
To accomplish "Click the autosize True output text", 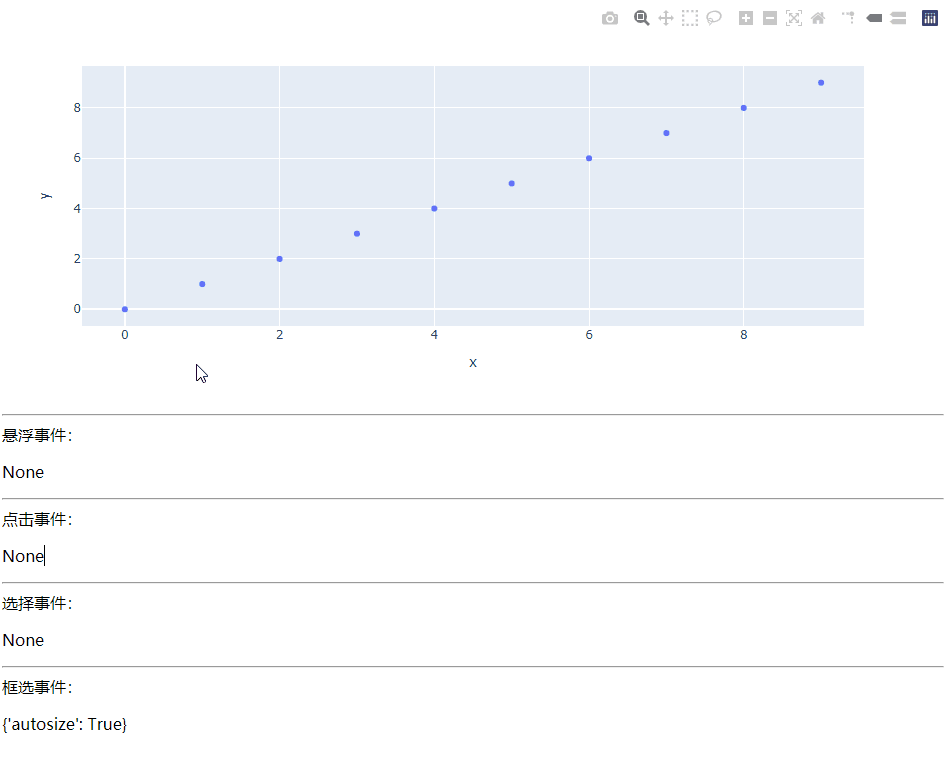I will (x=65, y=724).
